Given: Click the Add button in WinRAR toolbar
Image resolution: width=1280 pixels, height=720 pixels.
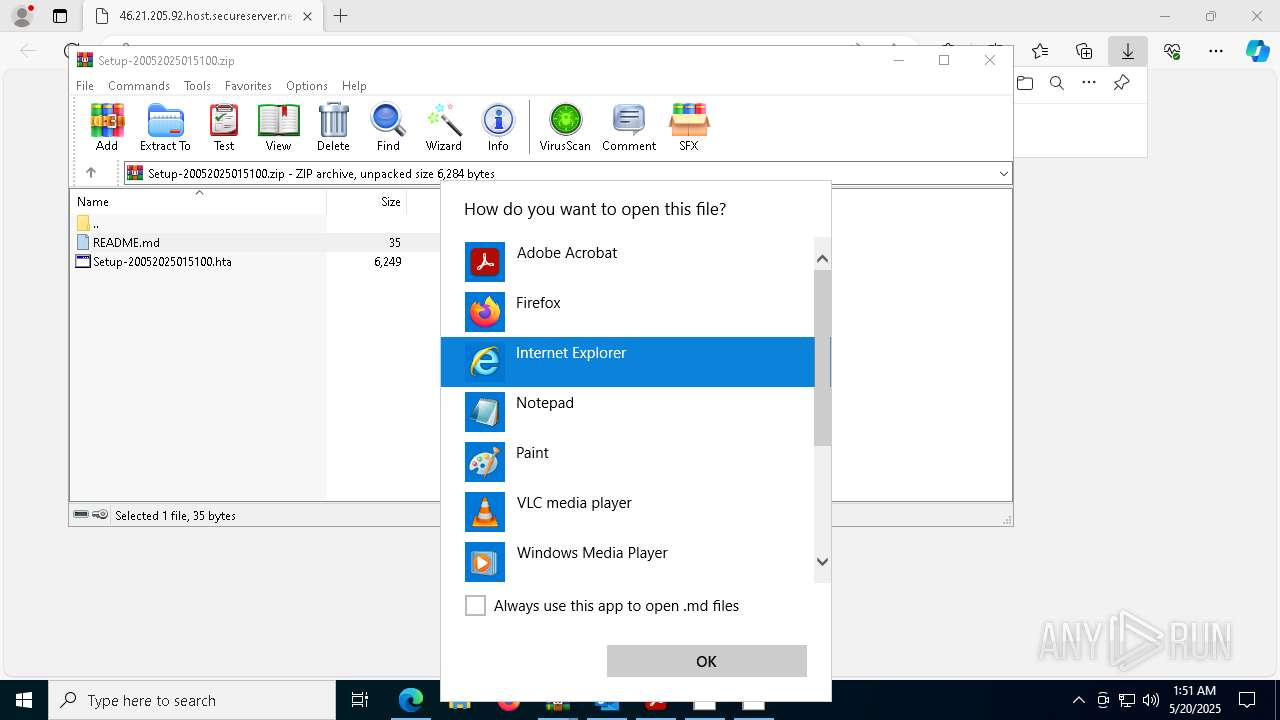Looking at the screenshot, I should point(107,127).
